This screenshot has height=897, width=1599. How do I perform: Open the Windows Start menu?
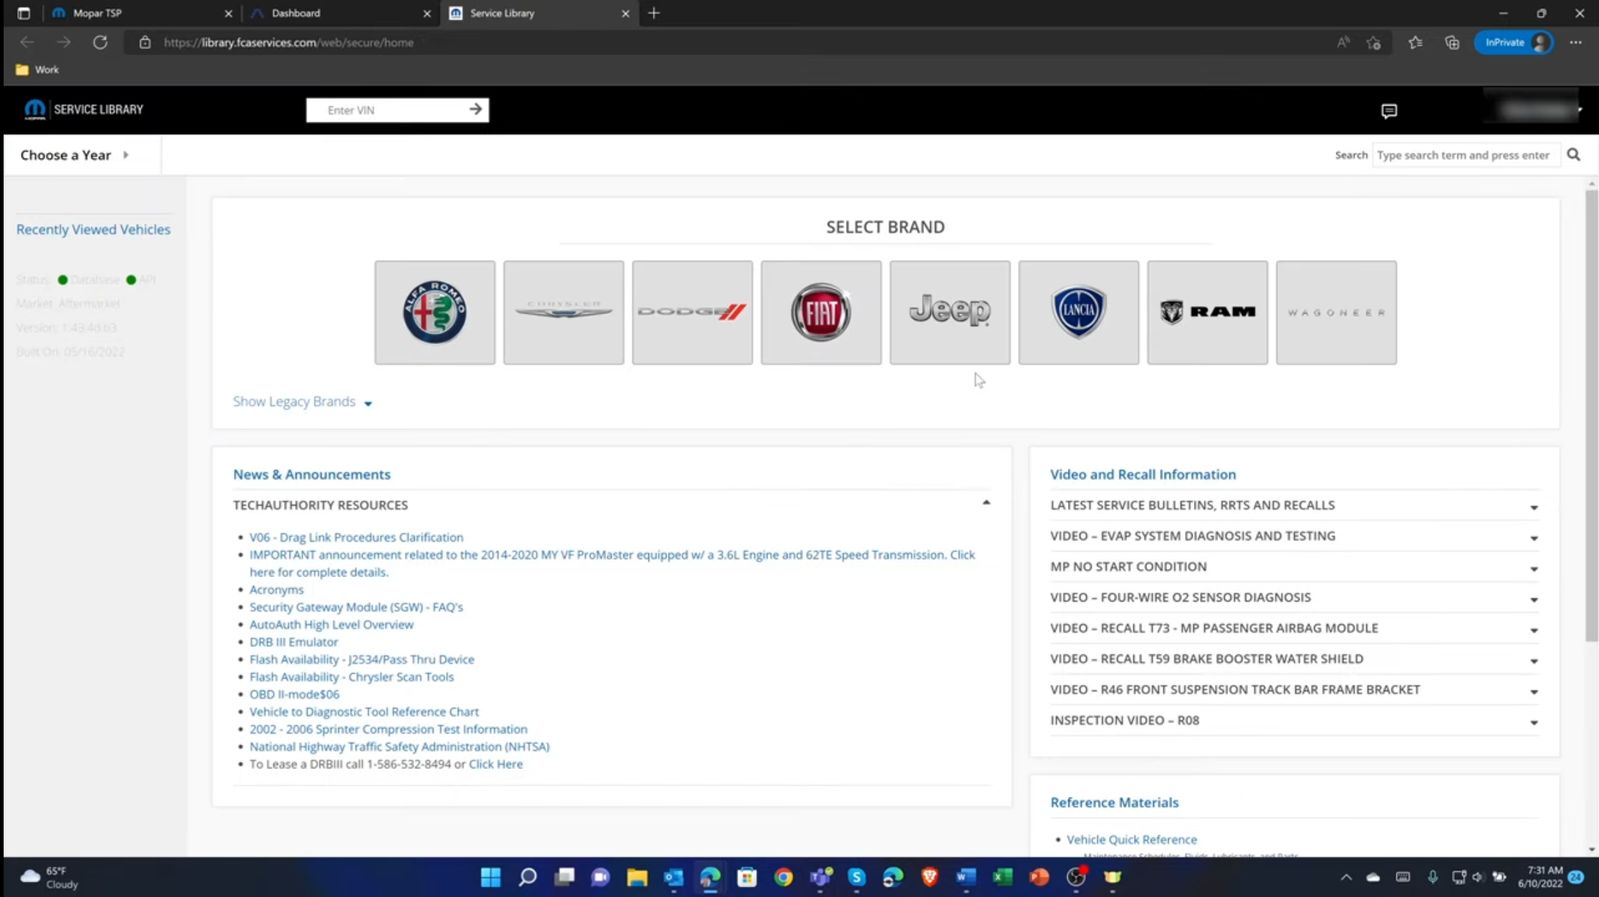pos(490,877)
